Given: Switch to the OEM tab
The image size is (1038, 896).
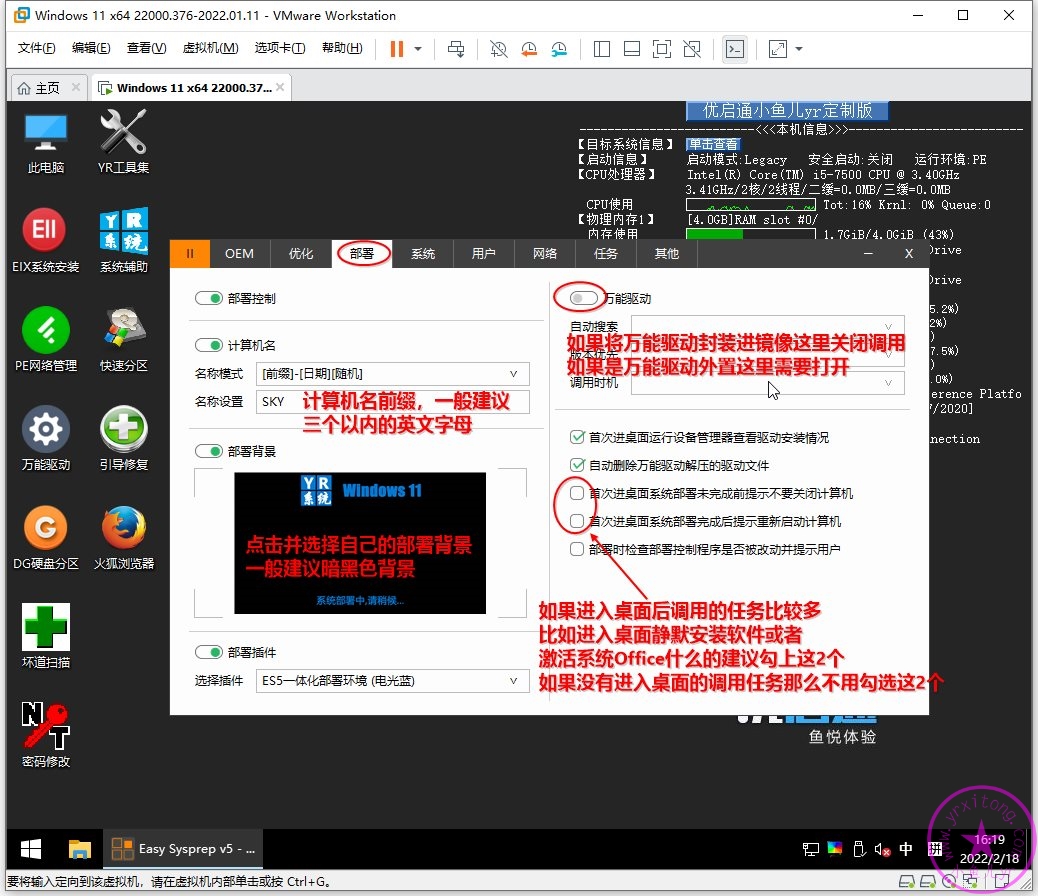Looking at the screenshot, I should 240,254.
